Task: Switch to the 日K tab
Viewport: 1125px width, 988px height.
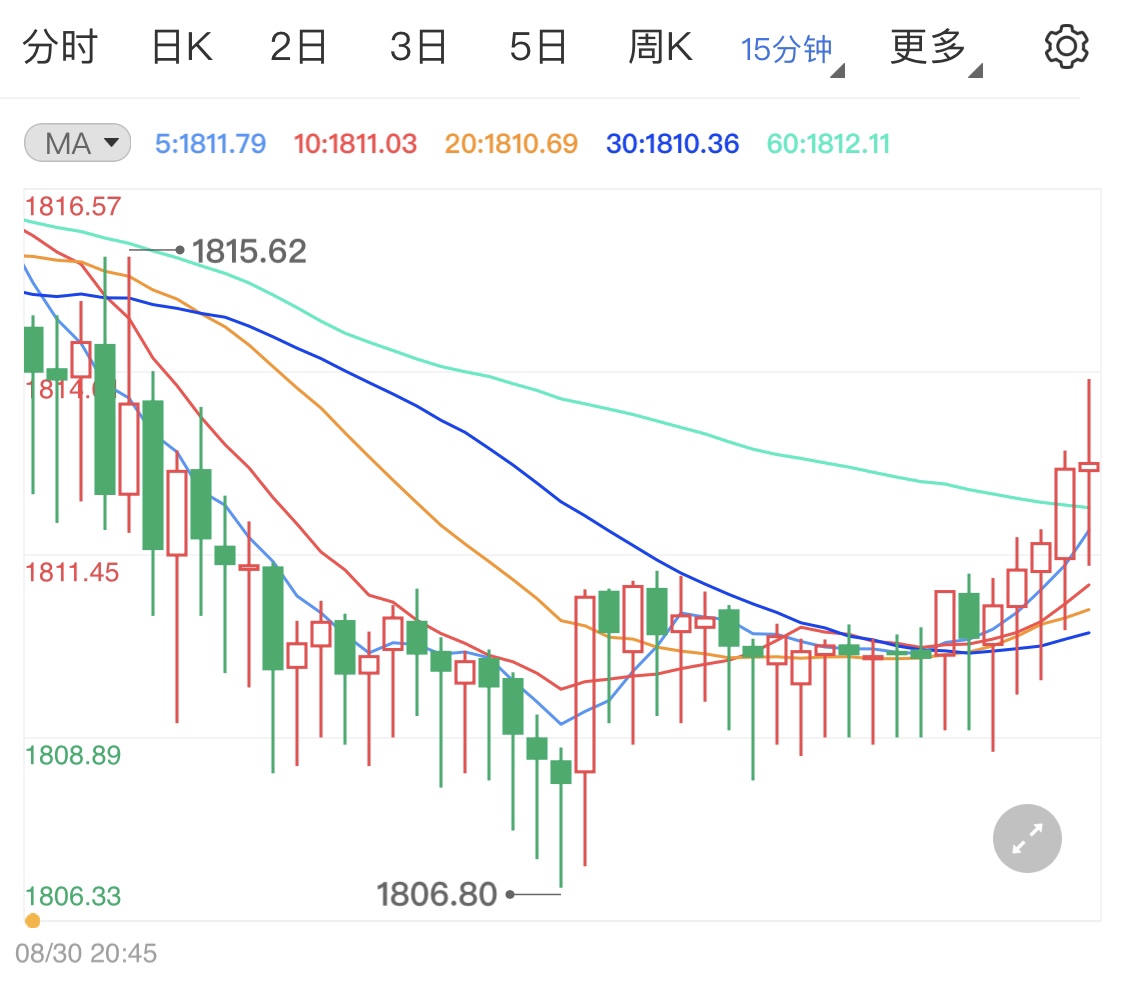Action: [182, 47]
